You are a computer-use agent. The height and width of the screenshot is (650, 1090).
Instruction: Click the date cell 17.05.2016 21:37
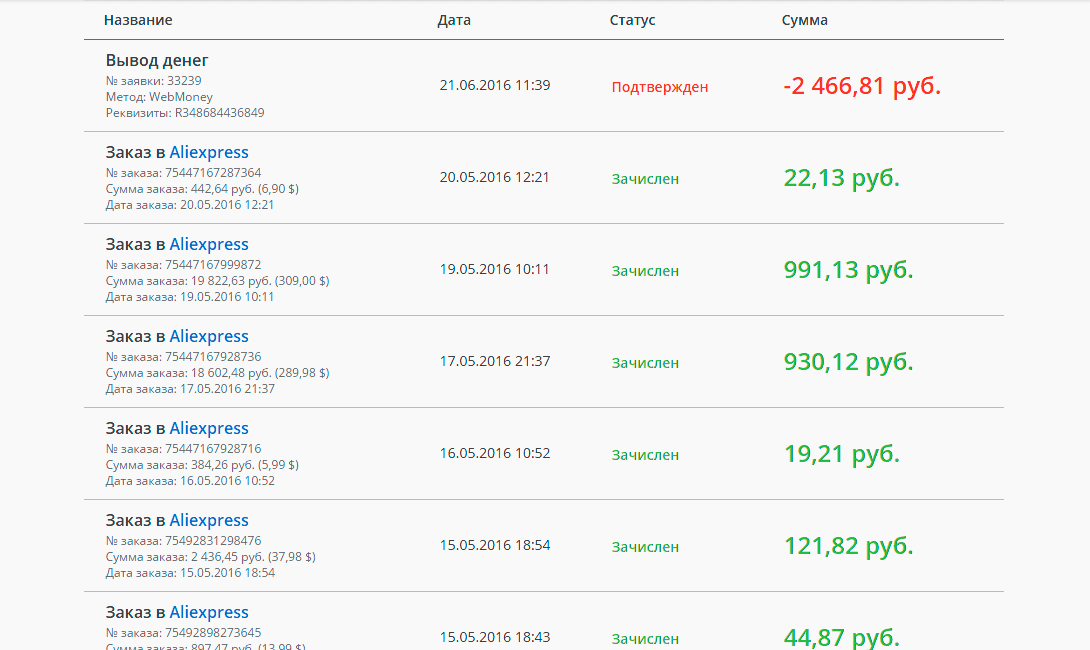495,361
